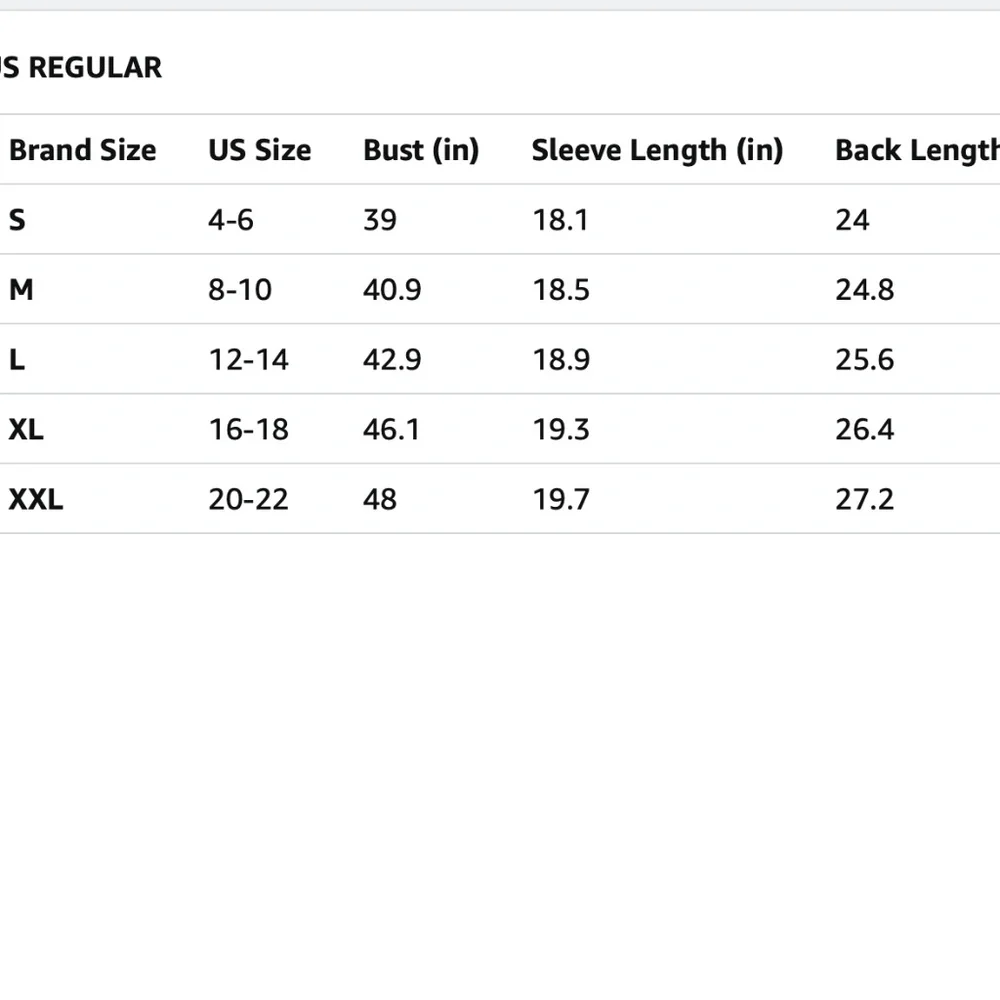Viewport: 1000px width, 1000px height.
Task: Click the bust value 40.9
Action: coord(392,290)
